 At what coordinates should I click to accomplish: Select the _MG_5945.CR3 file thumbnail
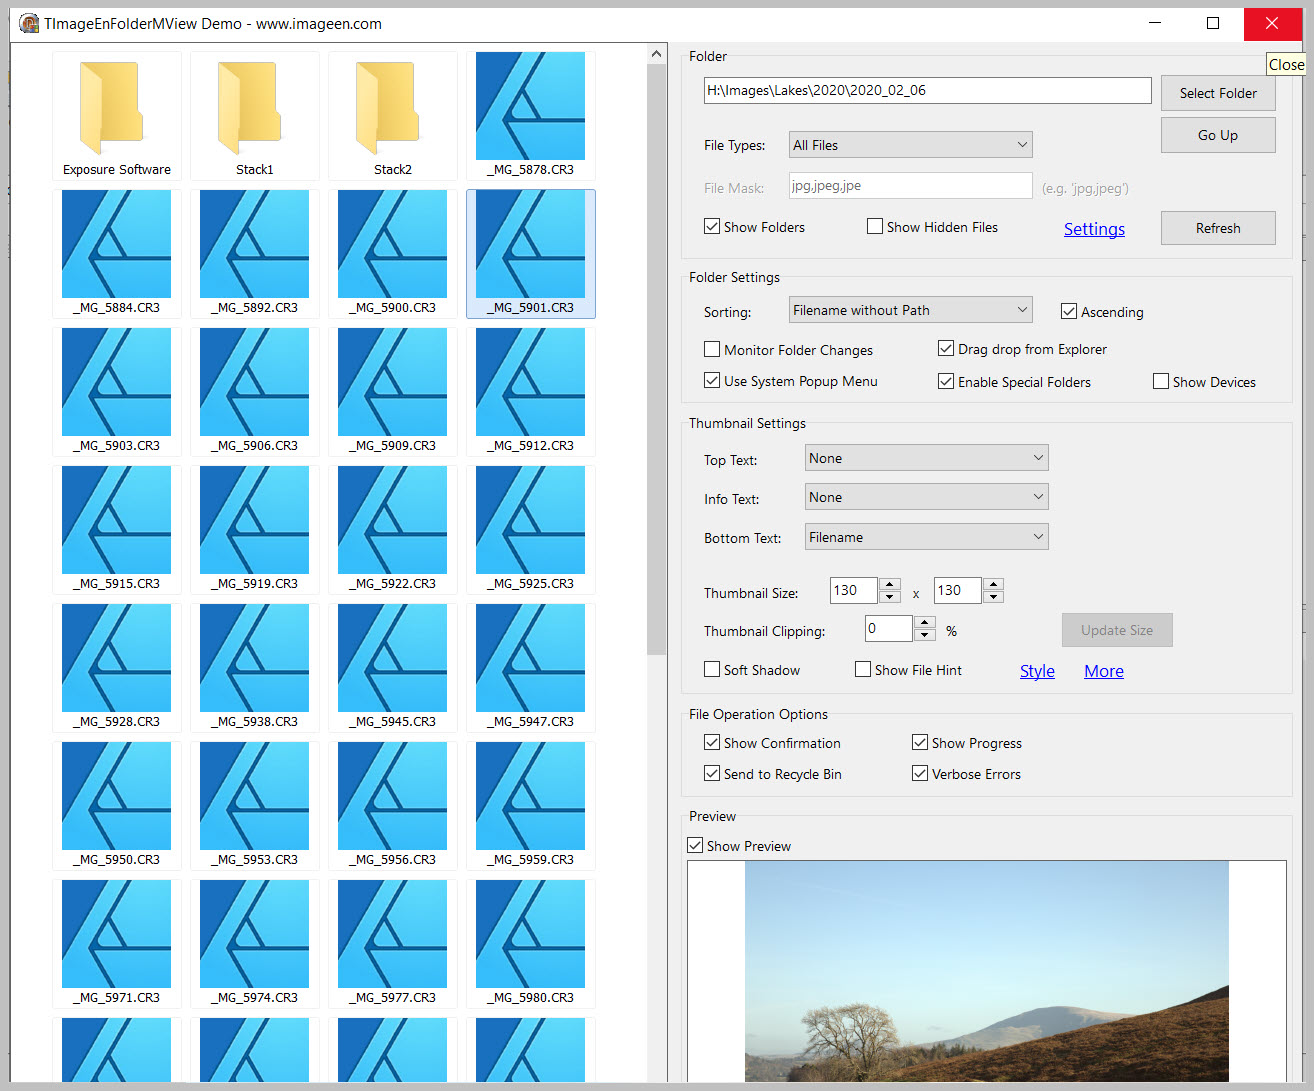pyautogui.click(x=393, y=668)
